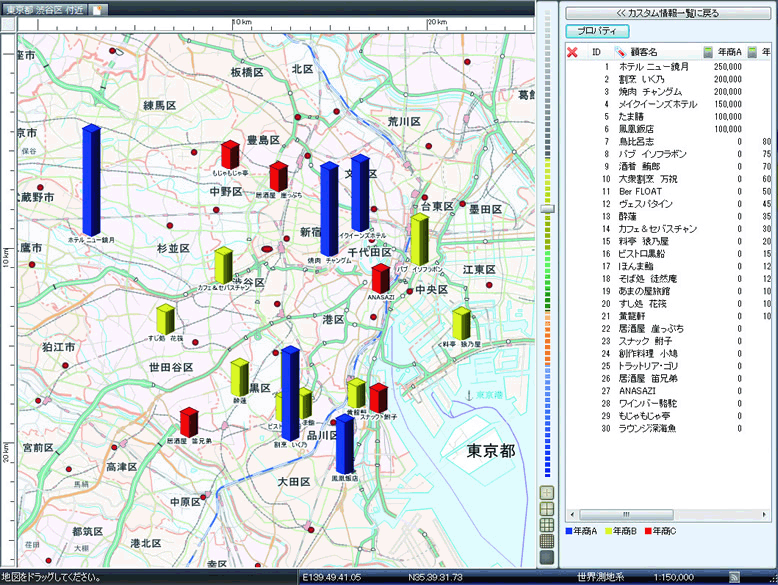Click the partially hidden rightmost calculator column icon
This screenshot has width=778, height=585.
pos(753,52)
